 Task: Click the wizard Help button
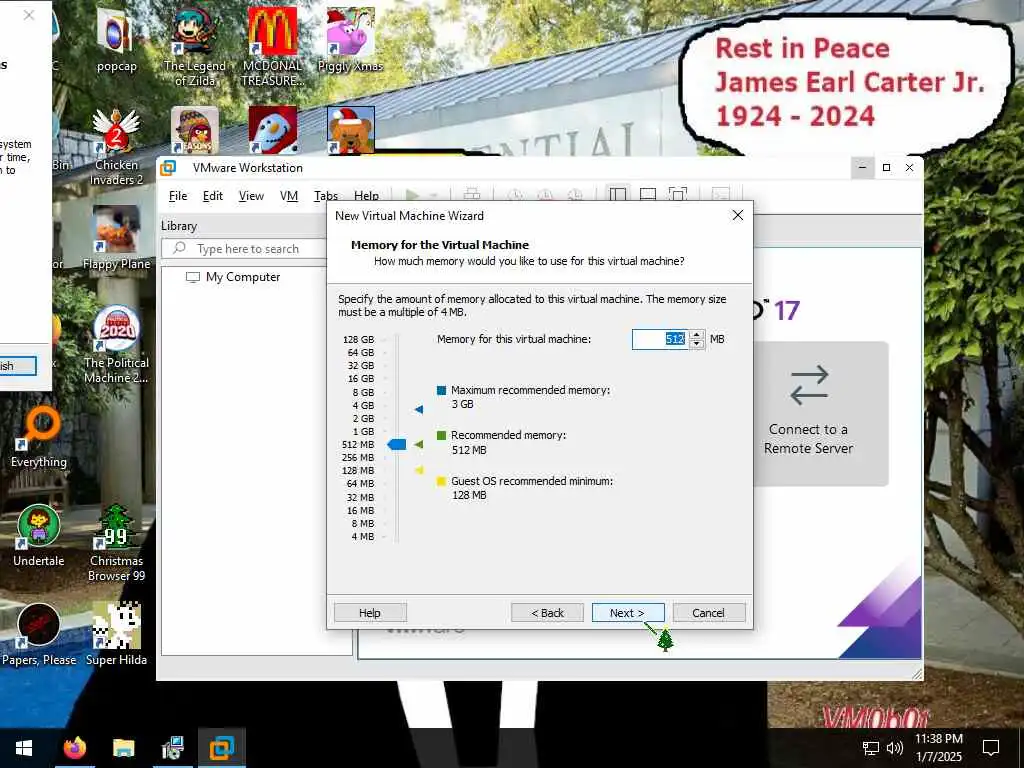click(x=370, y=613)
